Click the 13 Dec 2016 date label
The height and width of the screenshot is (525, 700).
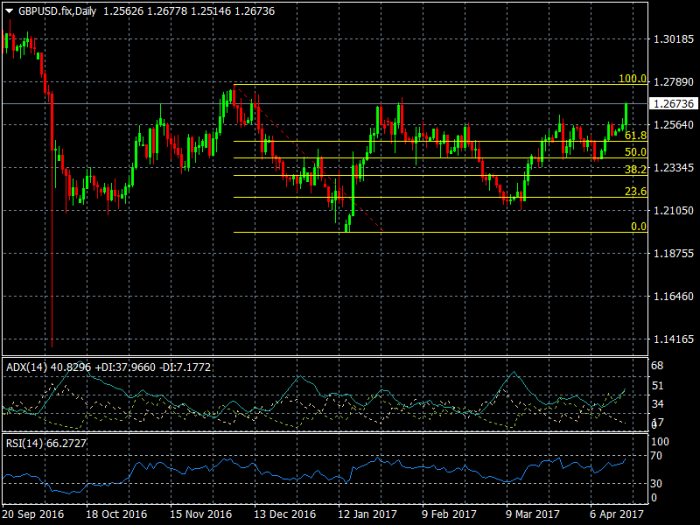tap(284, 514)
